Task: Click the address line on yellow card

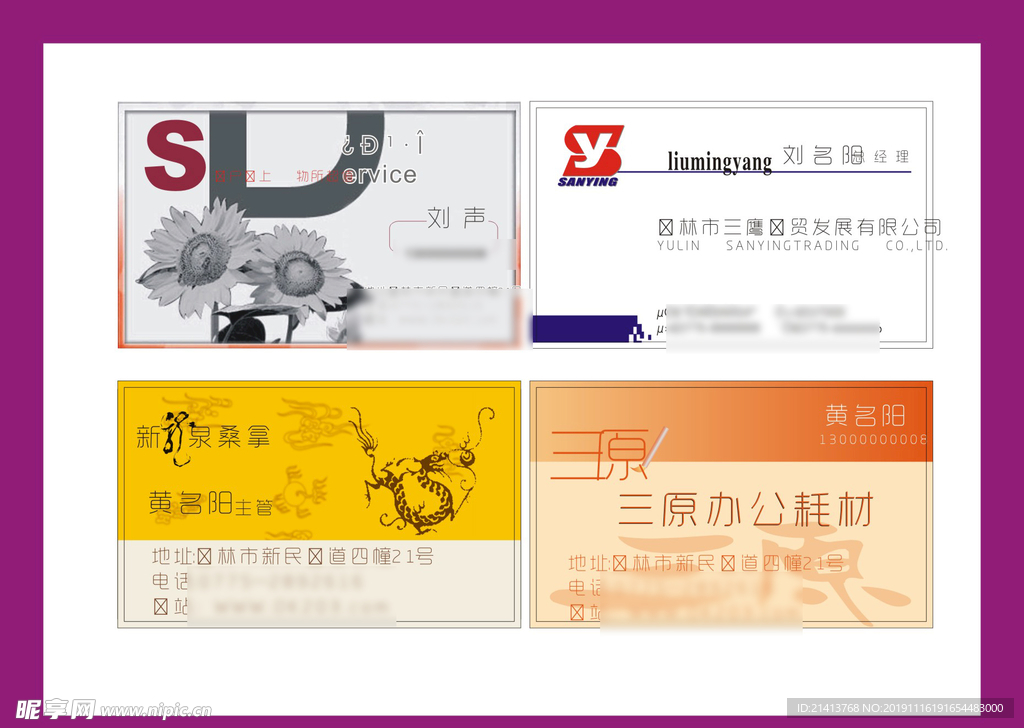Action: coord(292,557)
